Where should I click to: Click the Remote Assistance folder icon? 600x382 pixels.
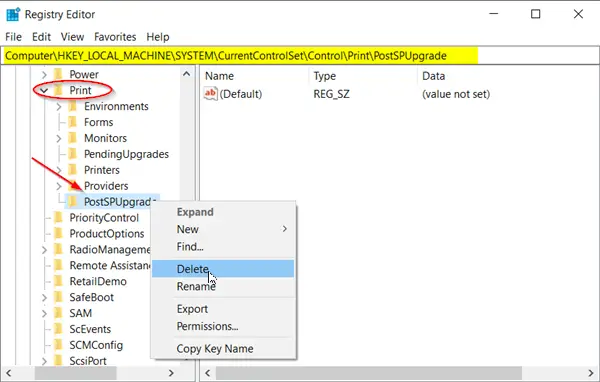point(58,265)
